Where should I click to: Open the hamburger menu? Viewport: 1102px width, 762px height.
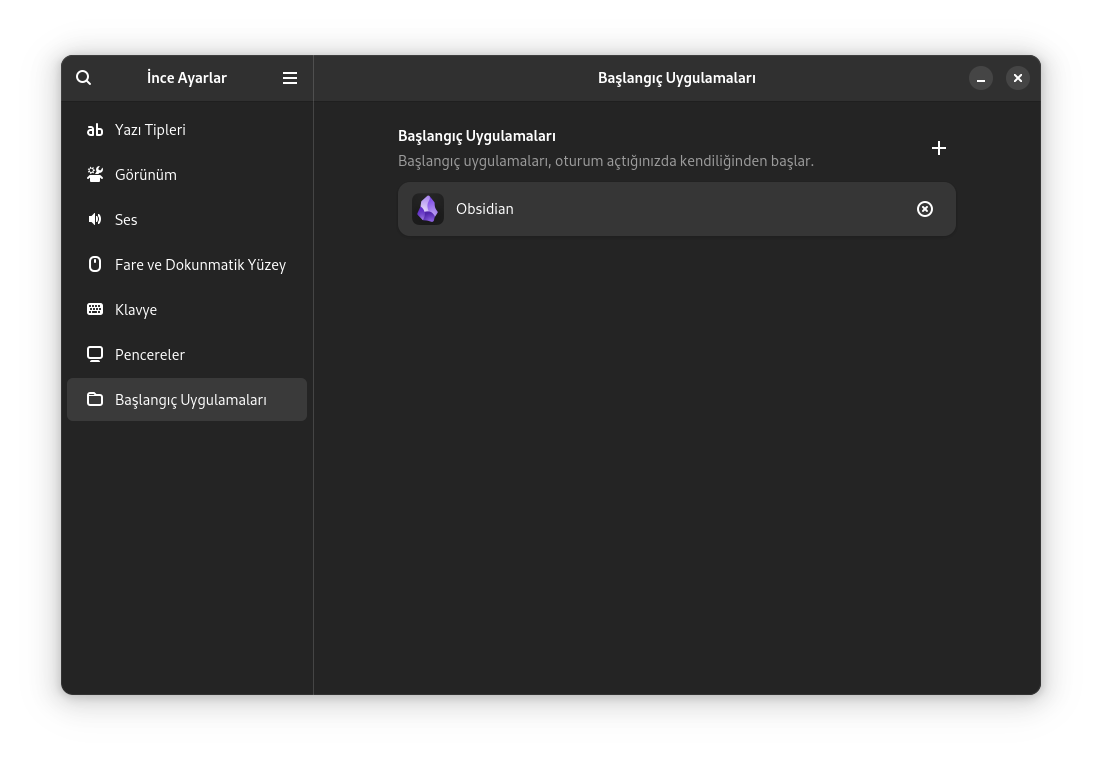[x=290, y=77]
